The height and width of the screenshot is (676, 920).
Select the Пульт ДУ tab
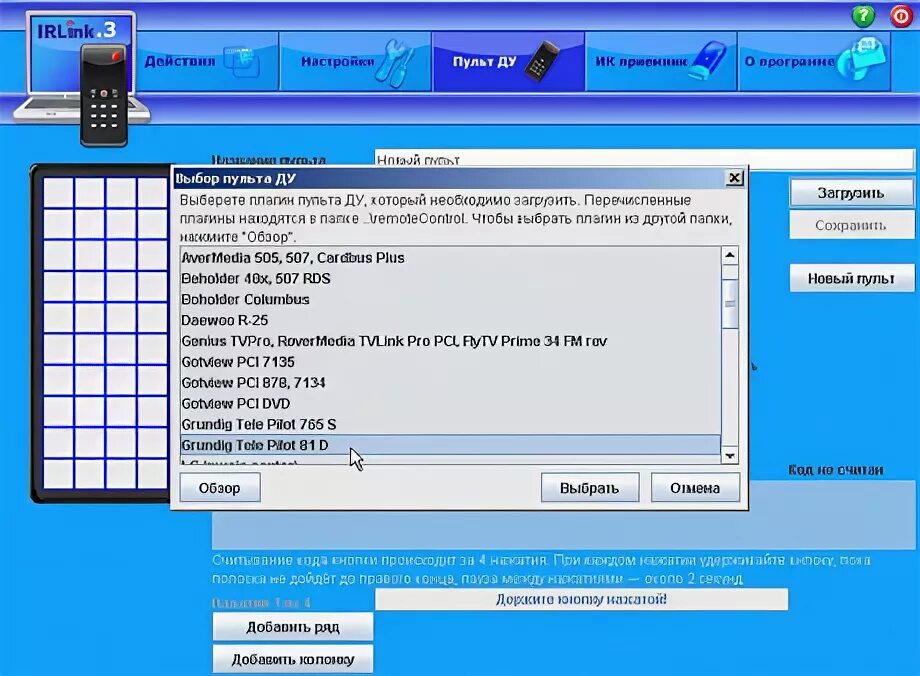509,62
